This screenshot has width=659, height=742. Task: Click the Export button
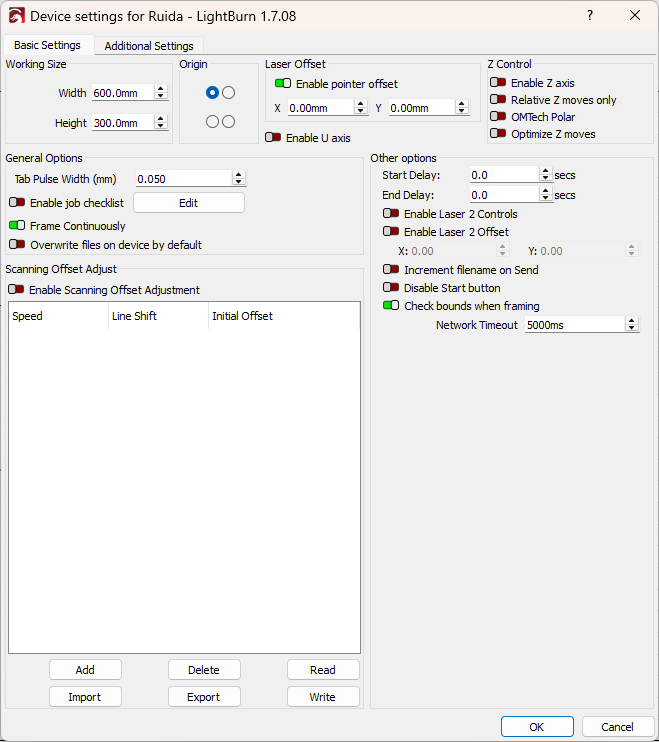[204, 697]
